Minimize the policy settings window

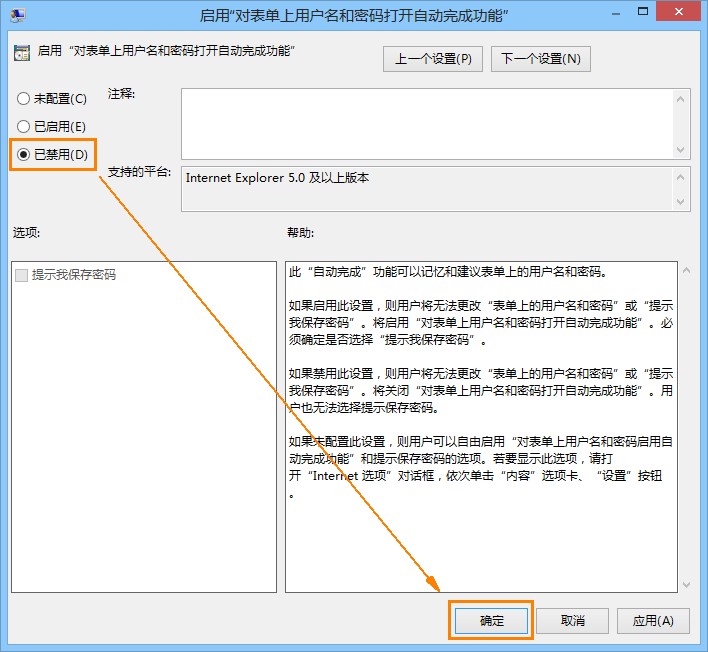(x=615, y=13)
